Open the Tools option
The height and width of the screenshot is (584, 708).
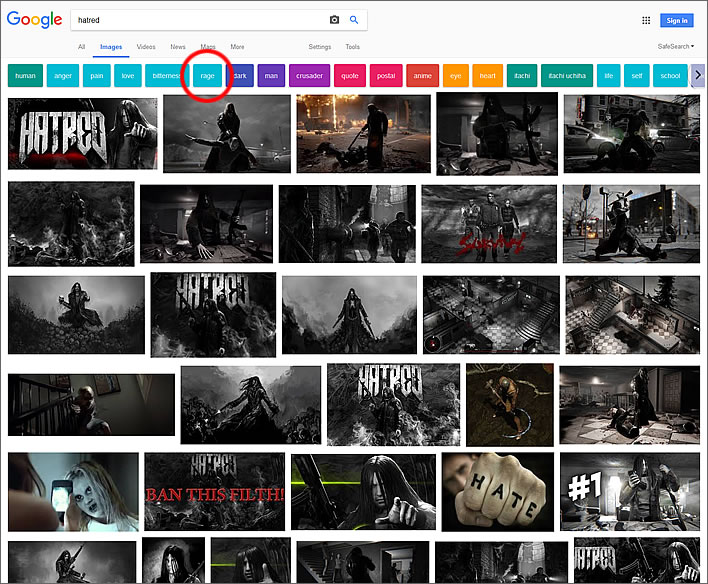coord(353,47)
